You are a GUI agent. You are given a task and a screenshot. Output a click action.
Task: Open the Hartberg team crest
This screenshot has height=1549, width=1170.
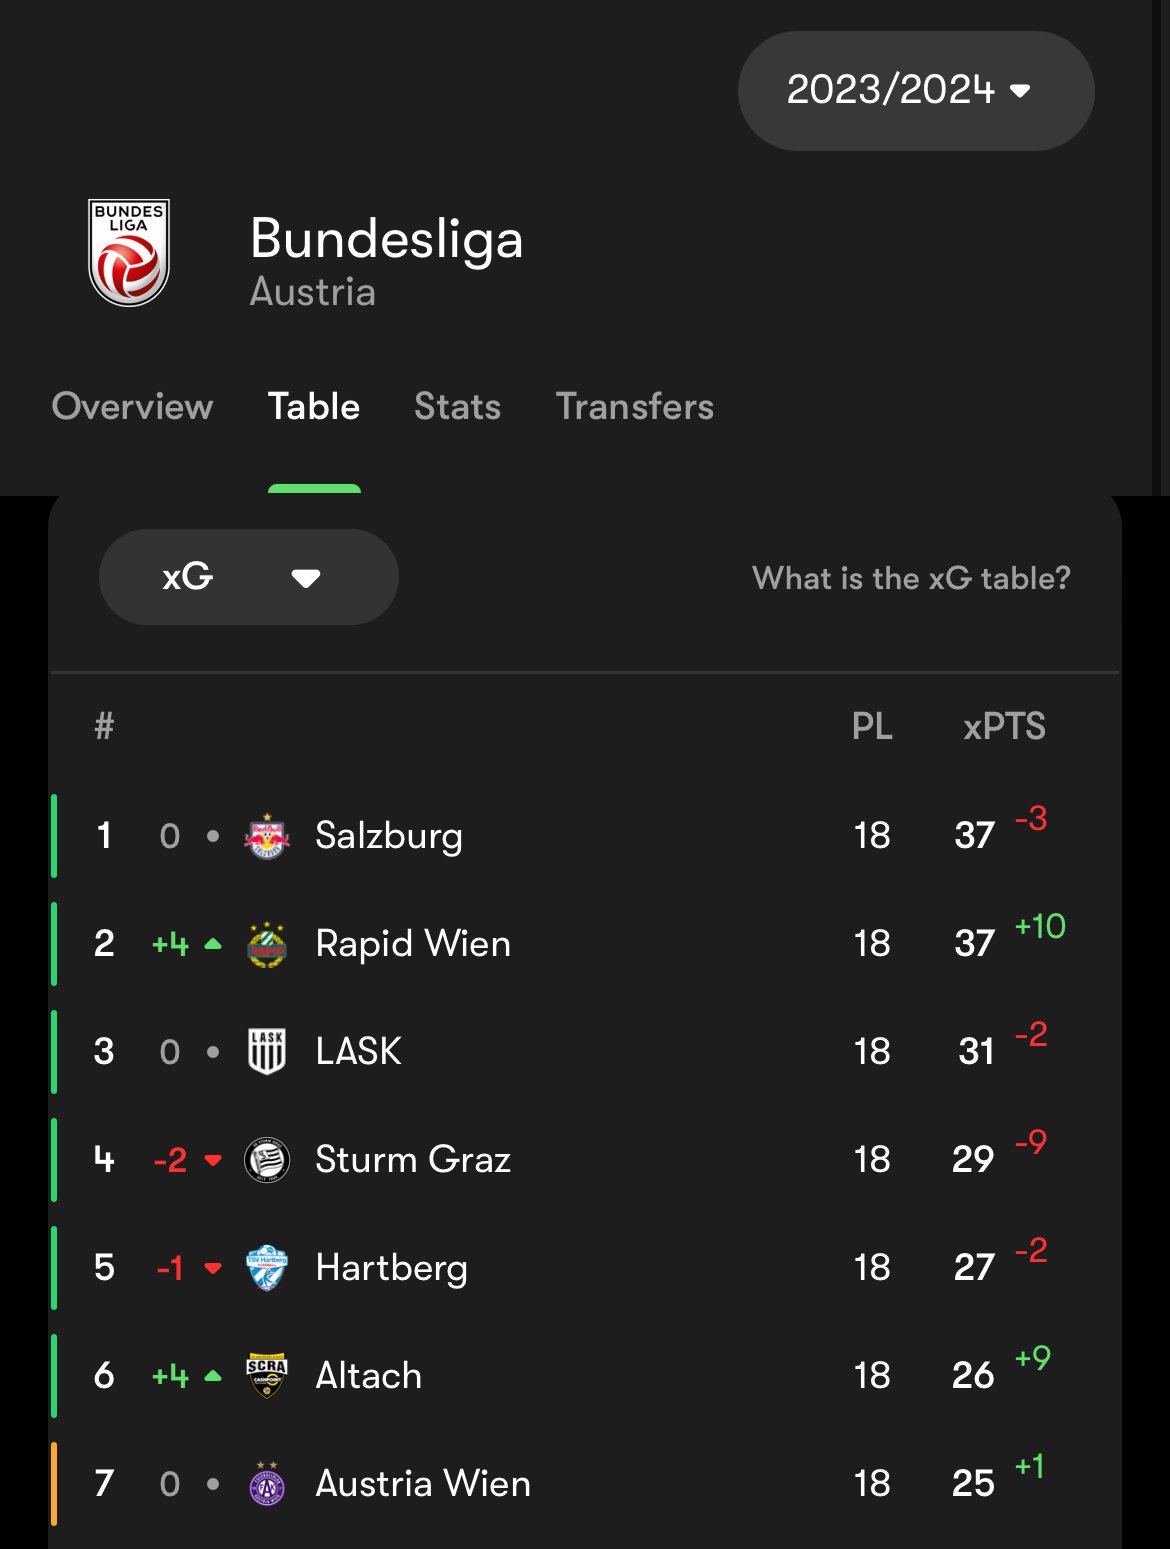click(x=267, y=1268)
